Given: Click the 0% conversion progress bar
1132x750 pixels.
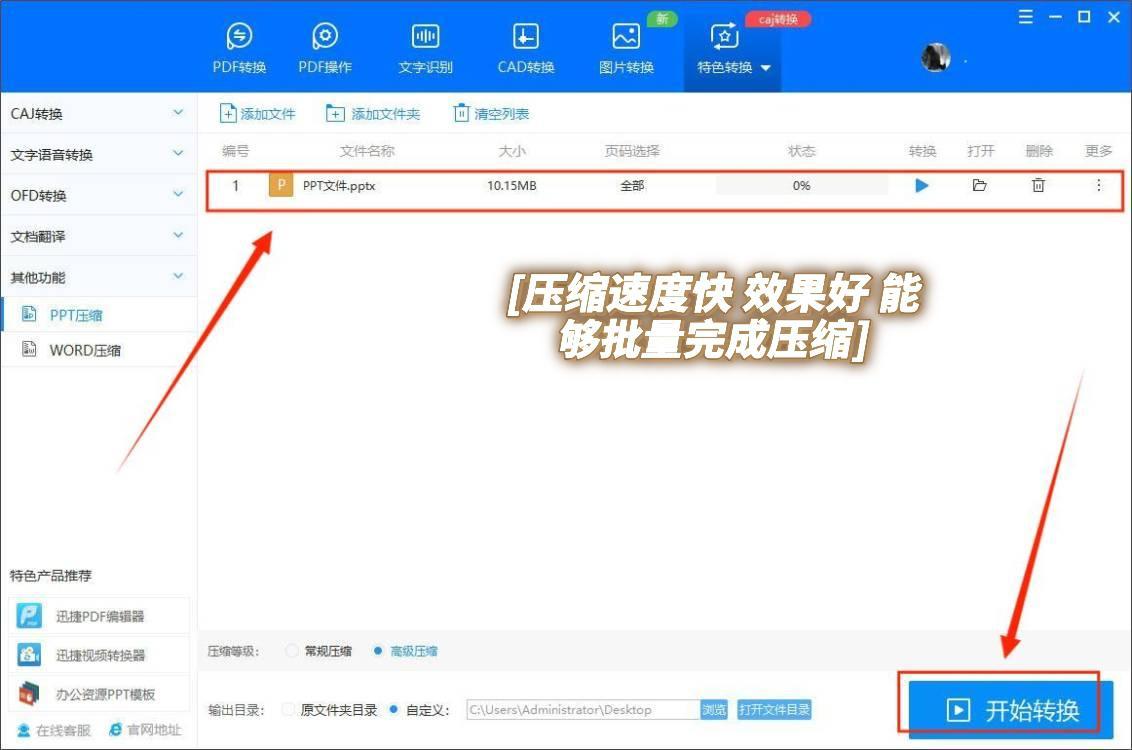Looking at the screenshot, I should (x=801, y=185).
